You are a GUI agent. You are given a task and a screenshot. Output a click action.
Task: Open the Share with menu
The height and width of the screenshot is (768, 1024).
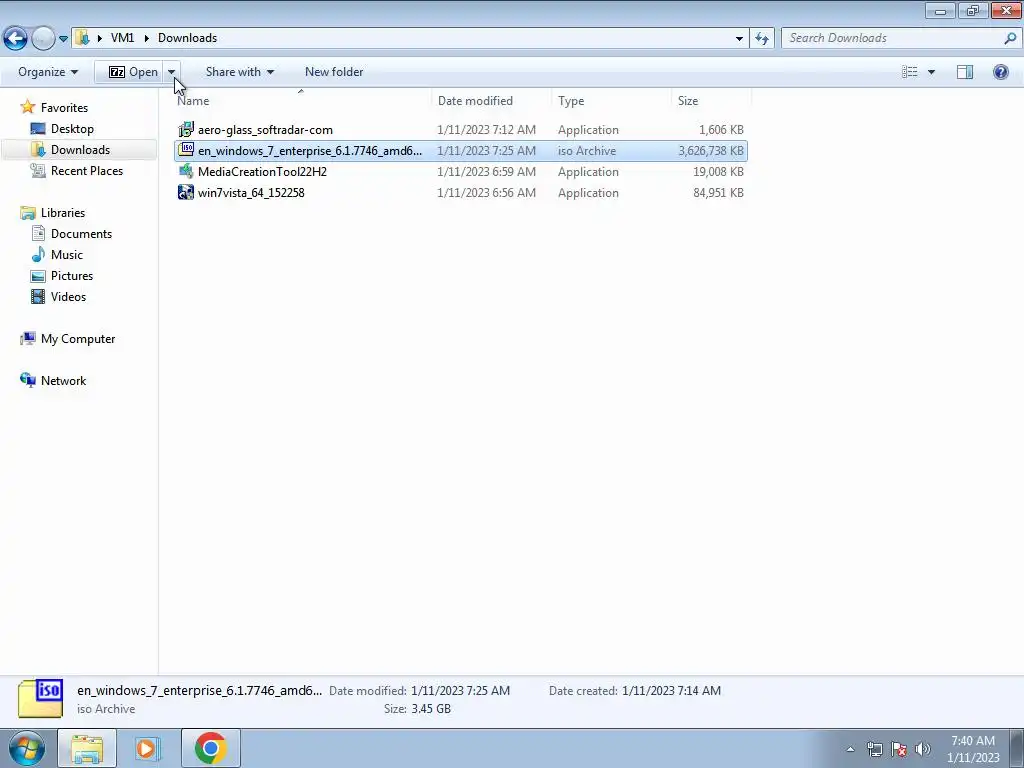(240, 72)
